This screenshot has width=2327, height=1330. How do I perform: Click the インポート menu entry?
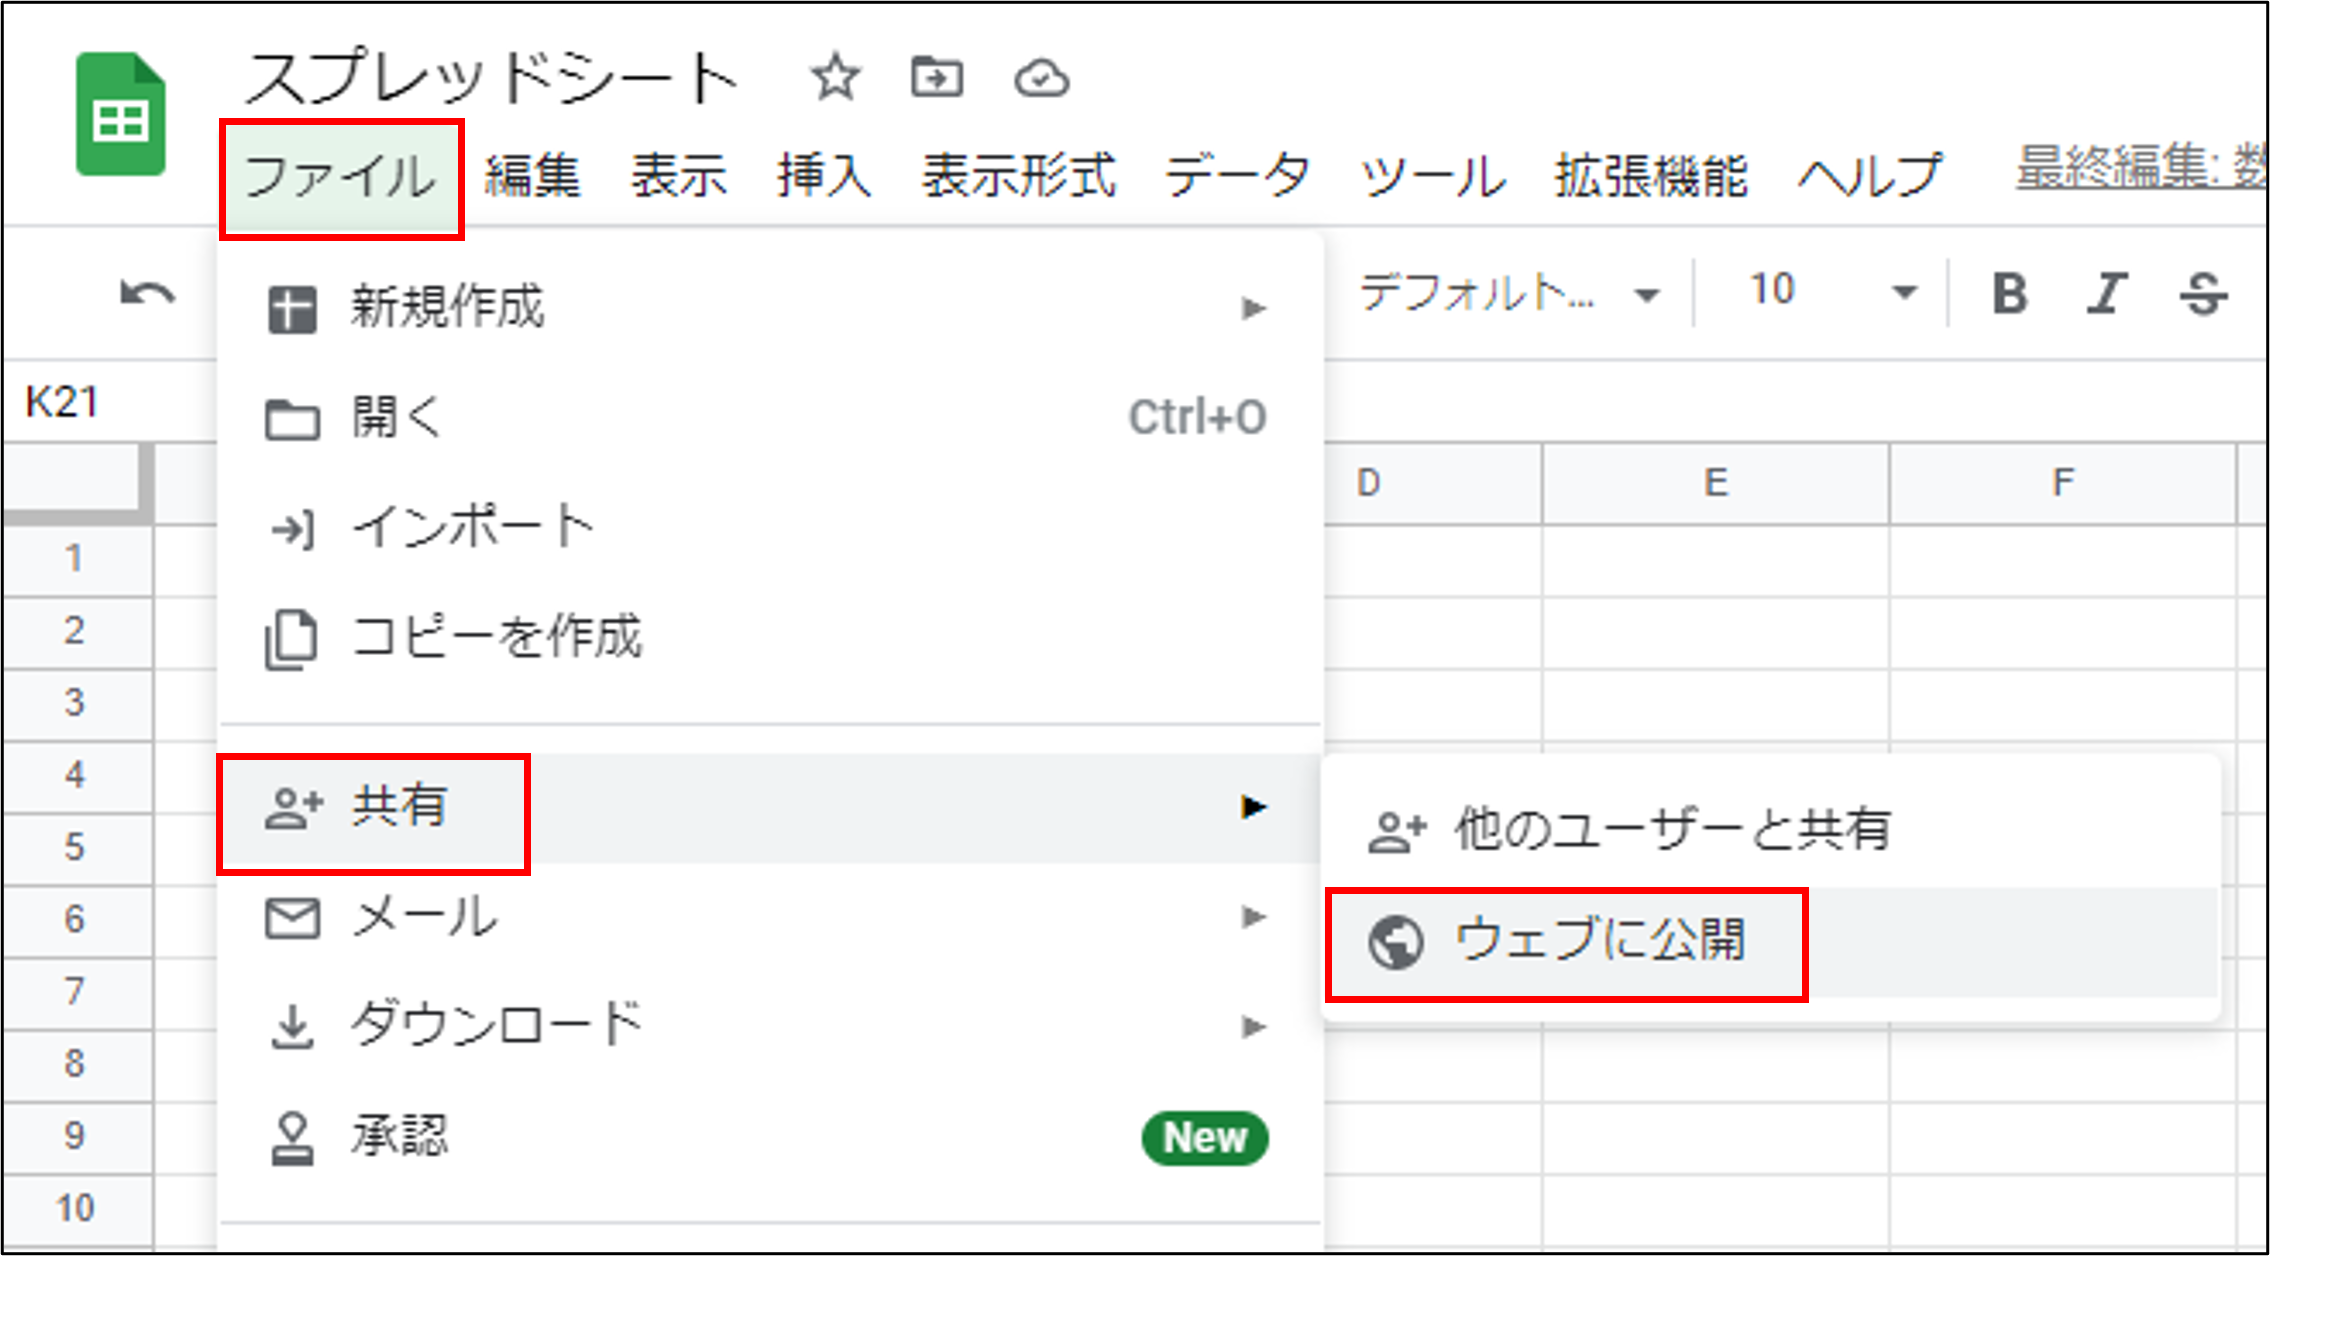click(473, 527)
